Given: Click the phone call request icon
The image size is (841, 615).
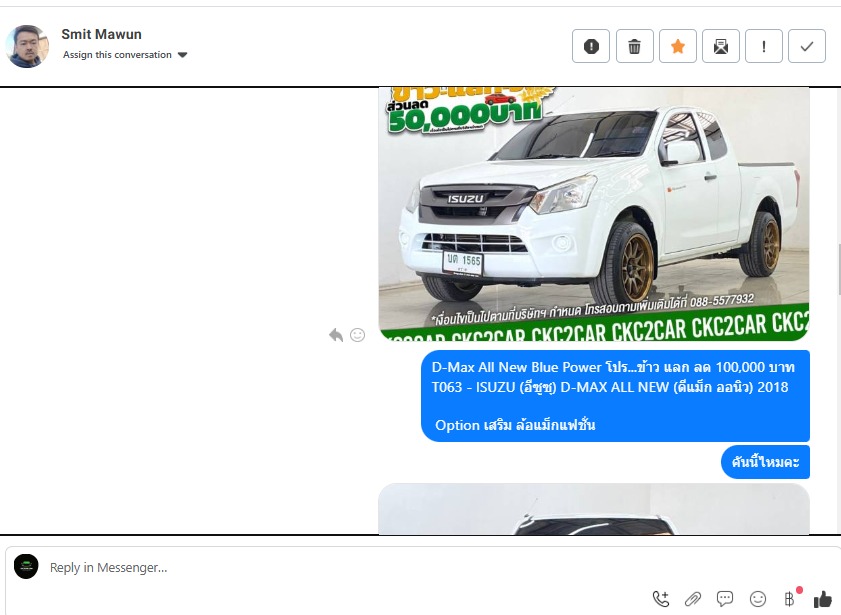Looking at the screenshot, I should [661, 599].
